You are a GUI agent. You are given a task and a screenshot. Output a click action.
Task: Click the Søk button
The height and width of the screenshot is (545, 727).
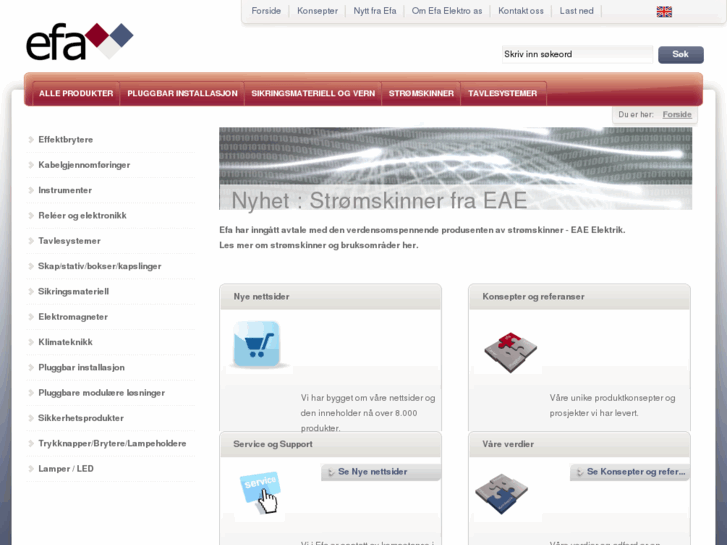tap(681, 54)
